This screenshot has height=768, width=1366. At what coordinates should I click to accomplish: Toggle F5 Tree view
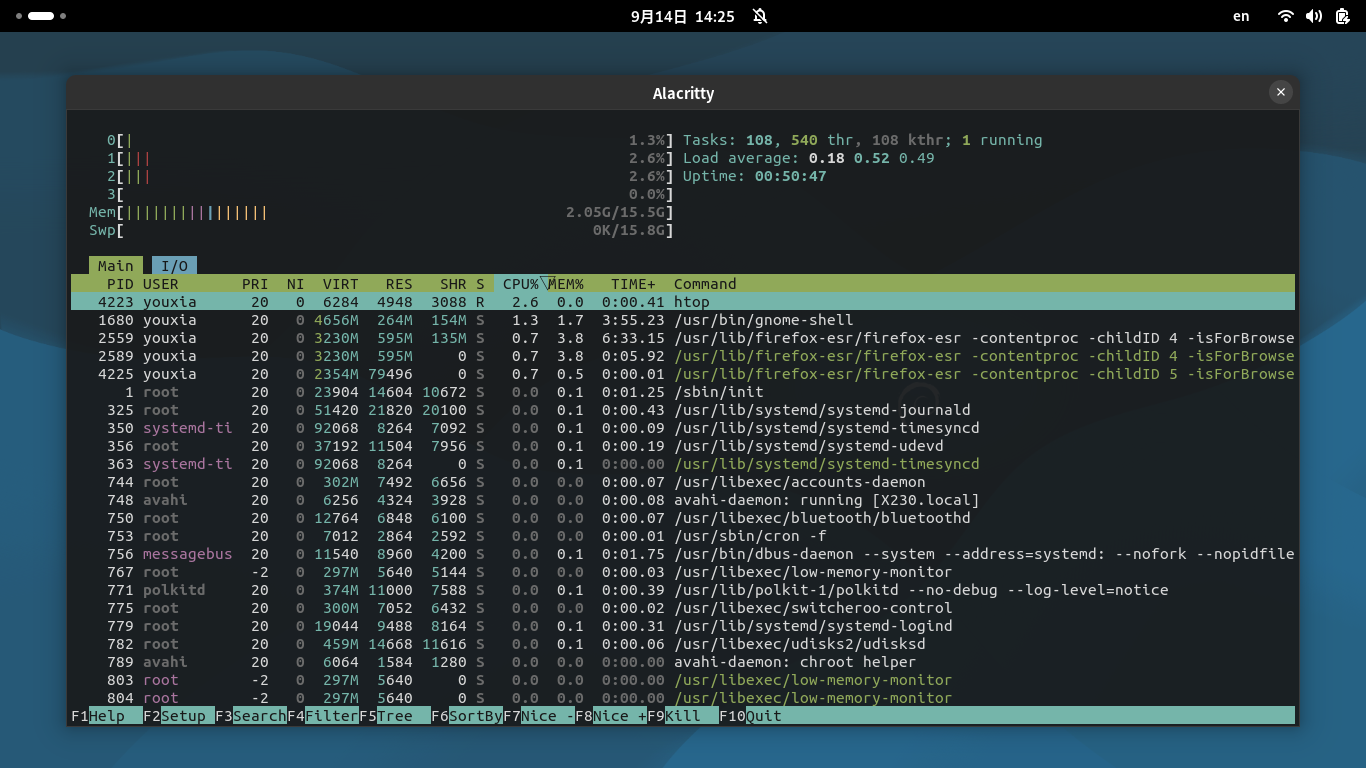[395, 716]
